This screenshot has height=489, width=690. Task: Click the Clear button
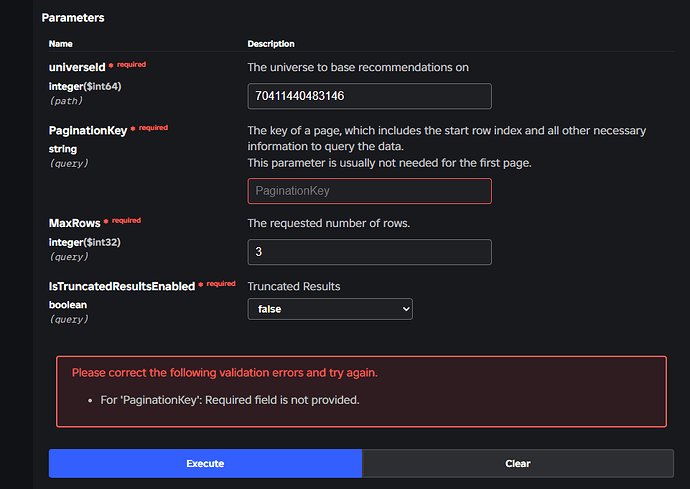(x=517, y=463)
